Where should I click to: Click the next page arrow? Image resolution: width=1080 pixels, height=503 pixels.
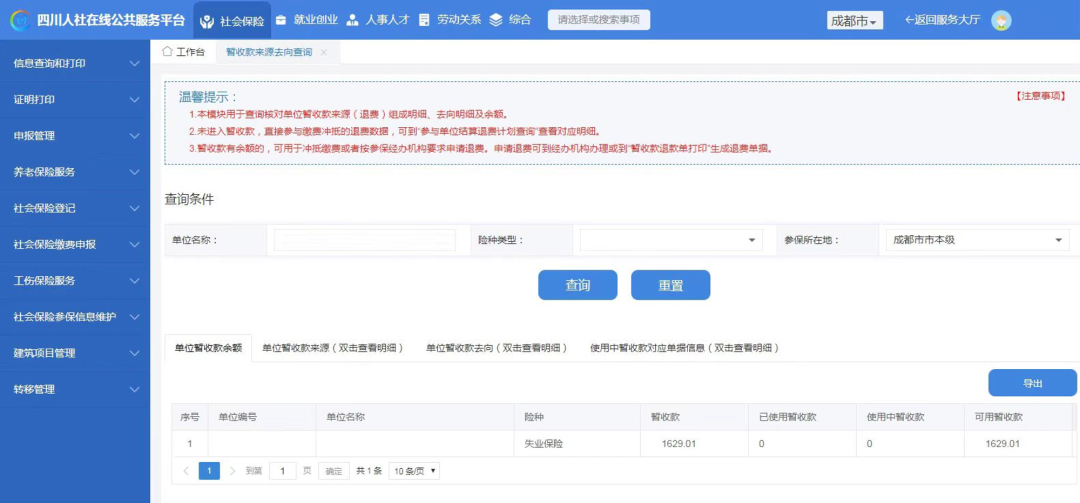tap(232, 471)
